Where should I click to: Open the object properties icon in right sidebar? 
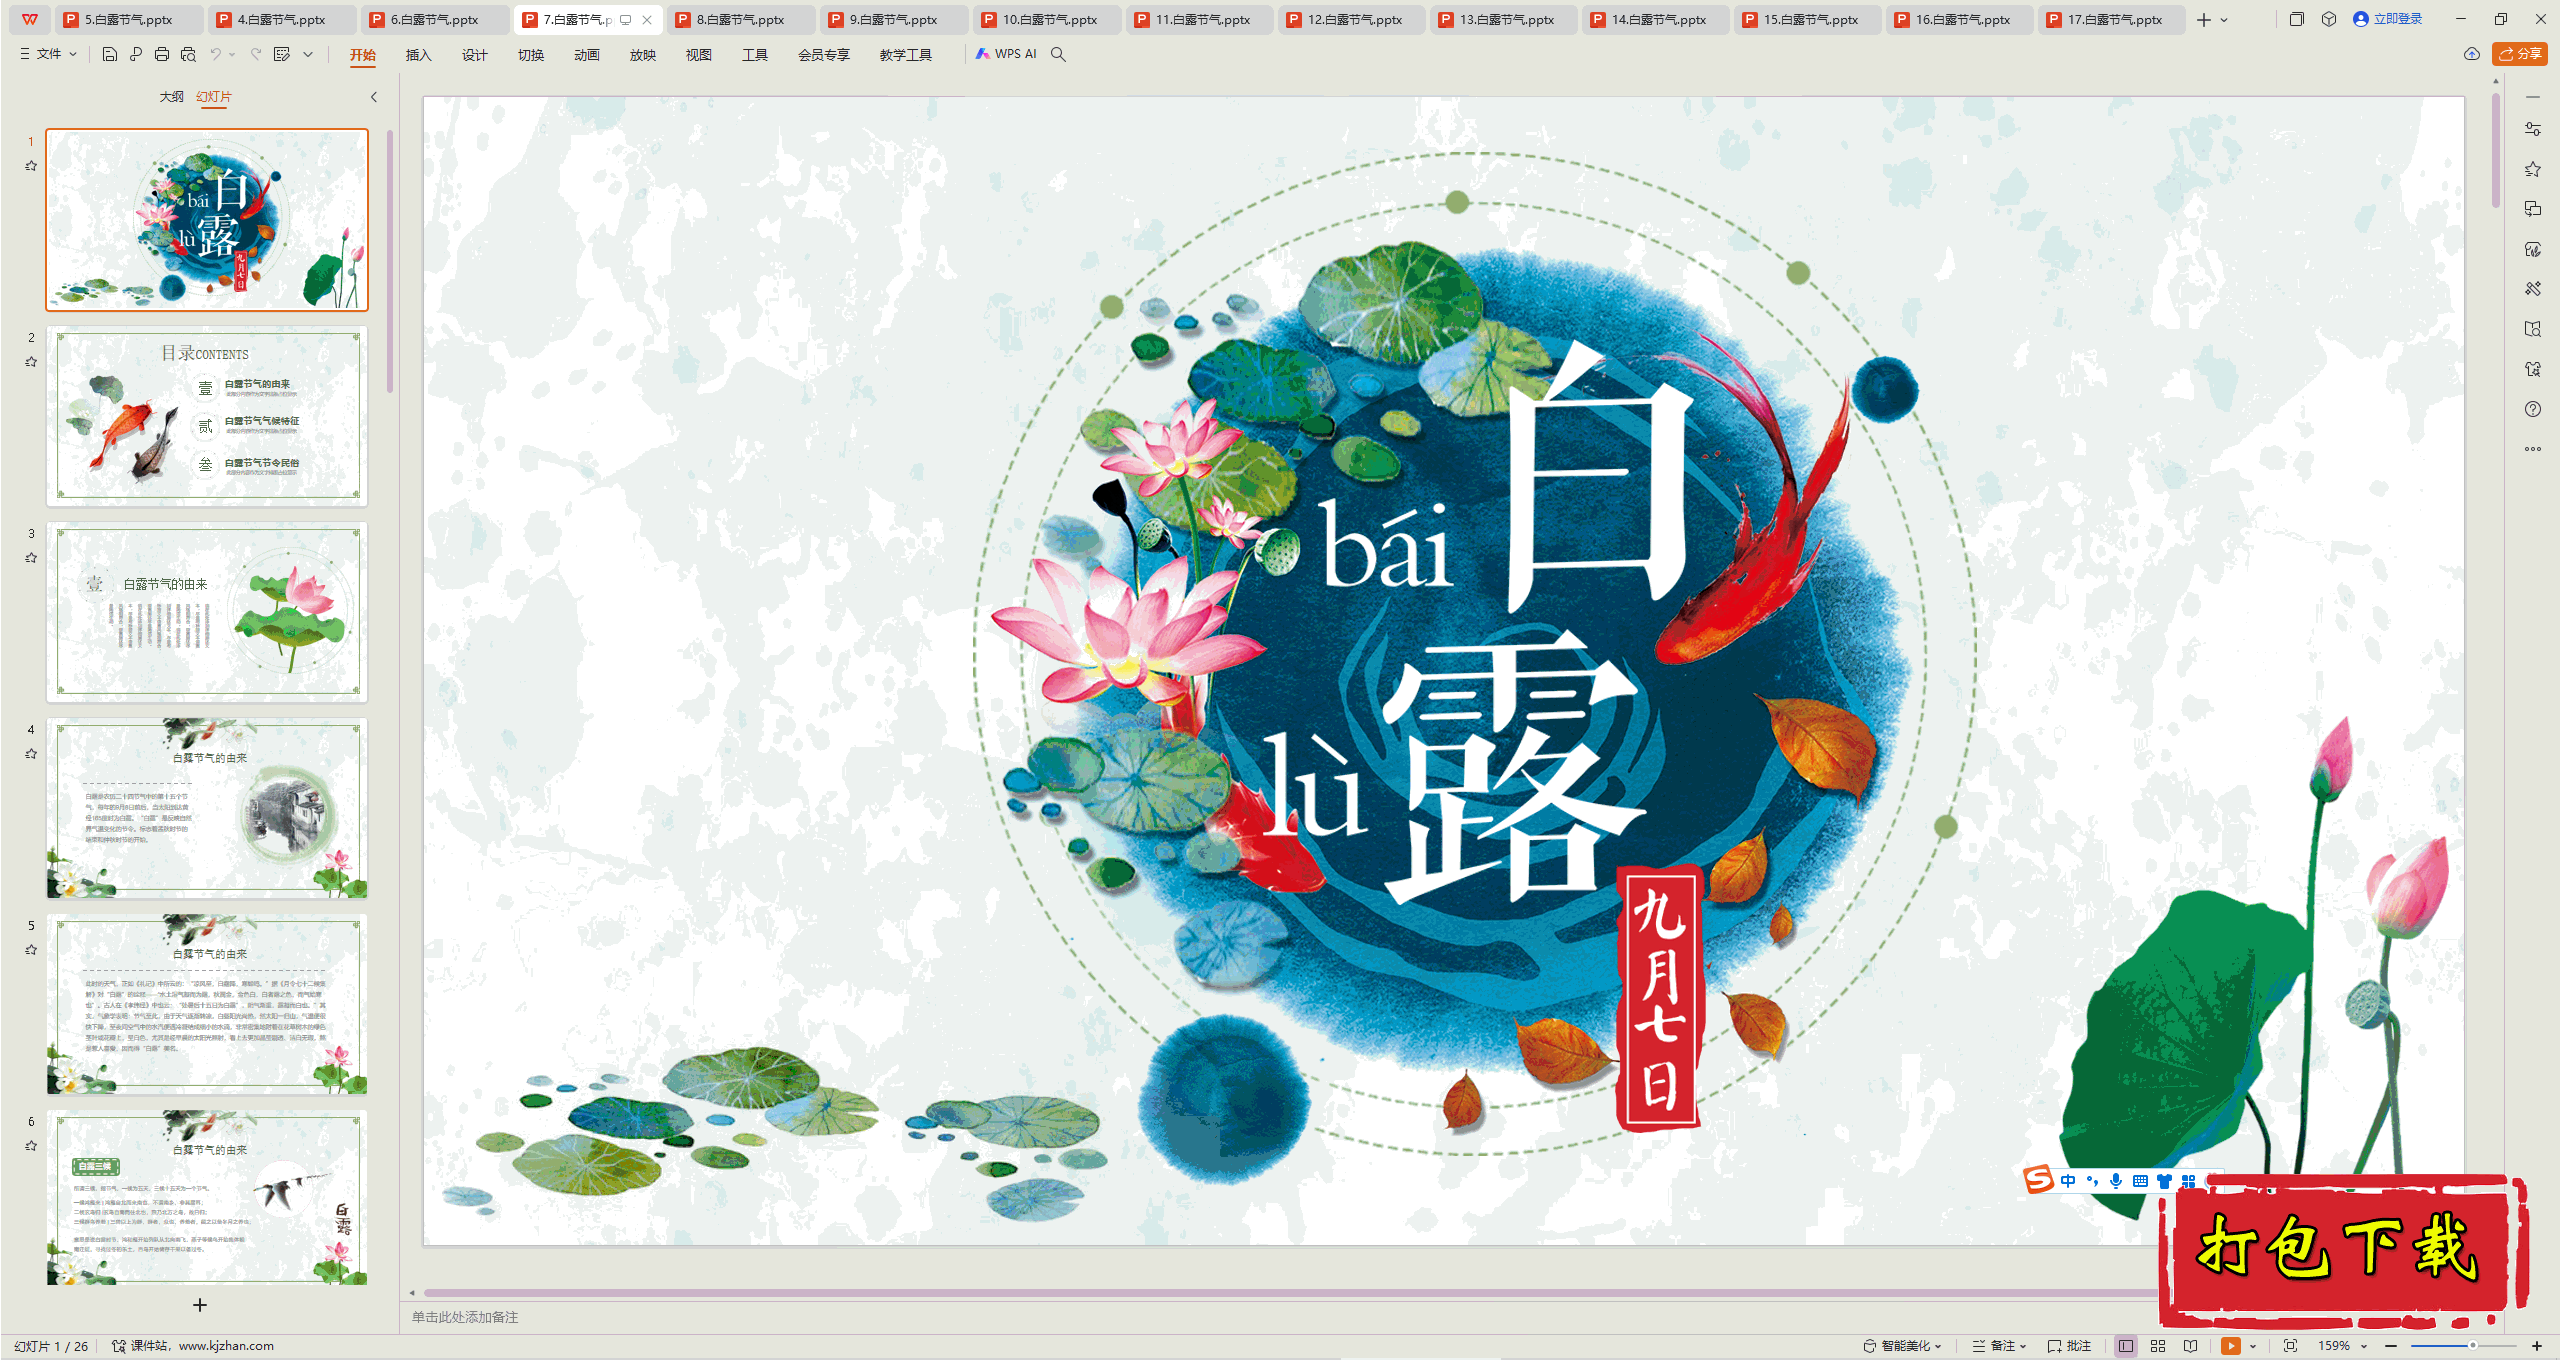[x=2533, y=129]
